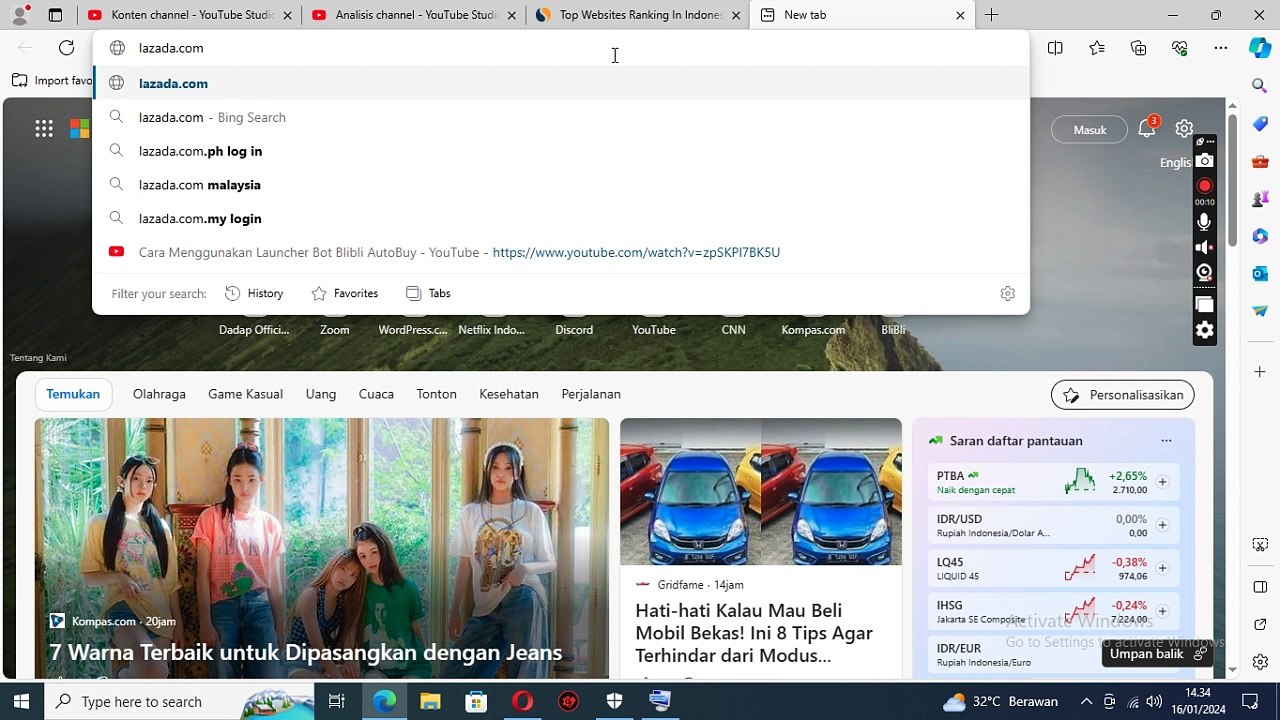The height and width of the screenshot is (720, 1280).
Task: Stop recording with red record button
Action: click(x=1205, y=186)
